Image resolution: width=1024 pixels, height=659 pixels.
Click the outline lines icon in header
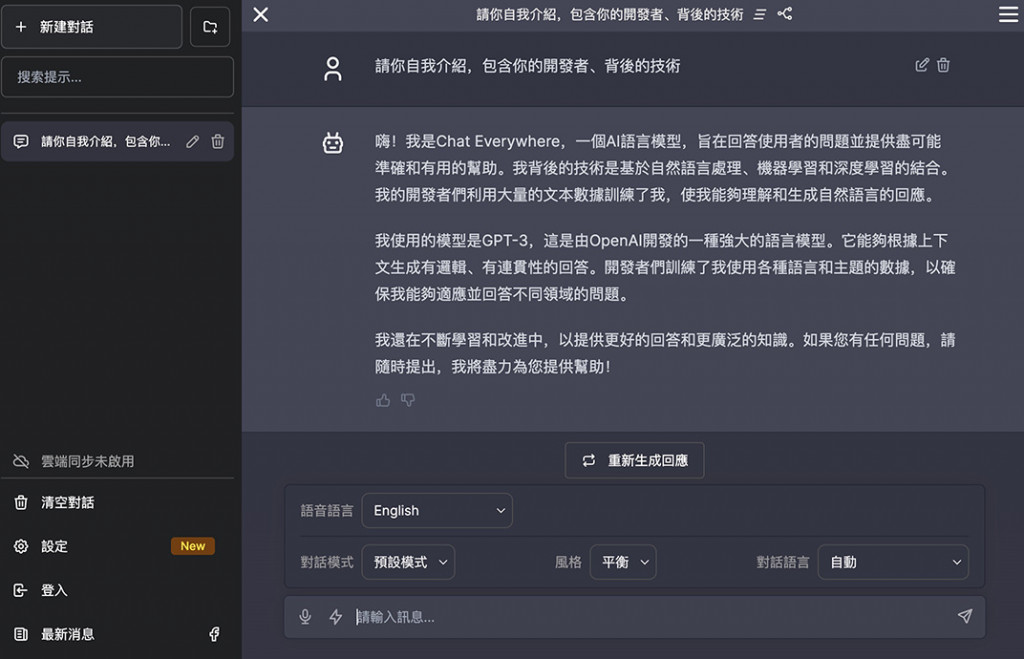(x=760, y=14)
